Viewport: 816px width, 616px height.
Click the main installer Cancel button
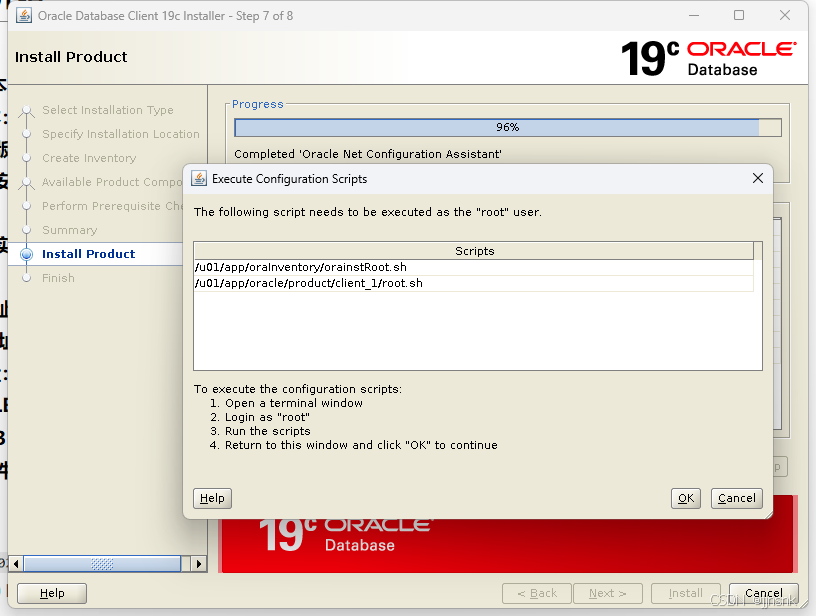pyautogui.click(x=763, y=593)
